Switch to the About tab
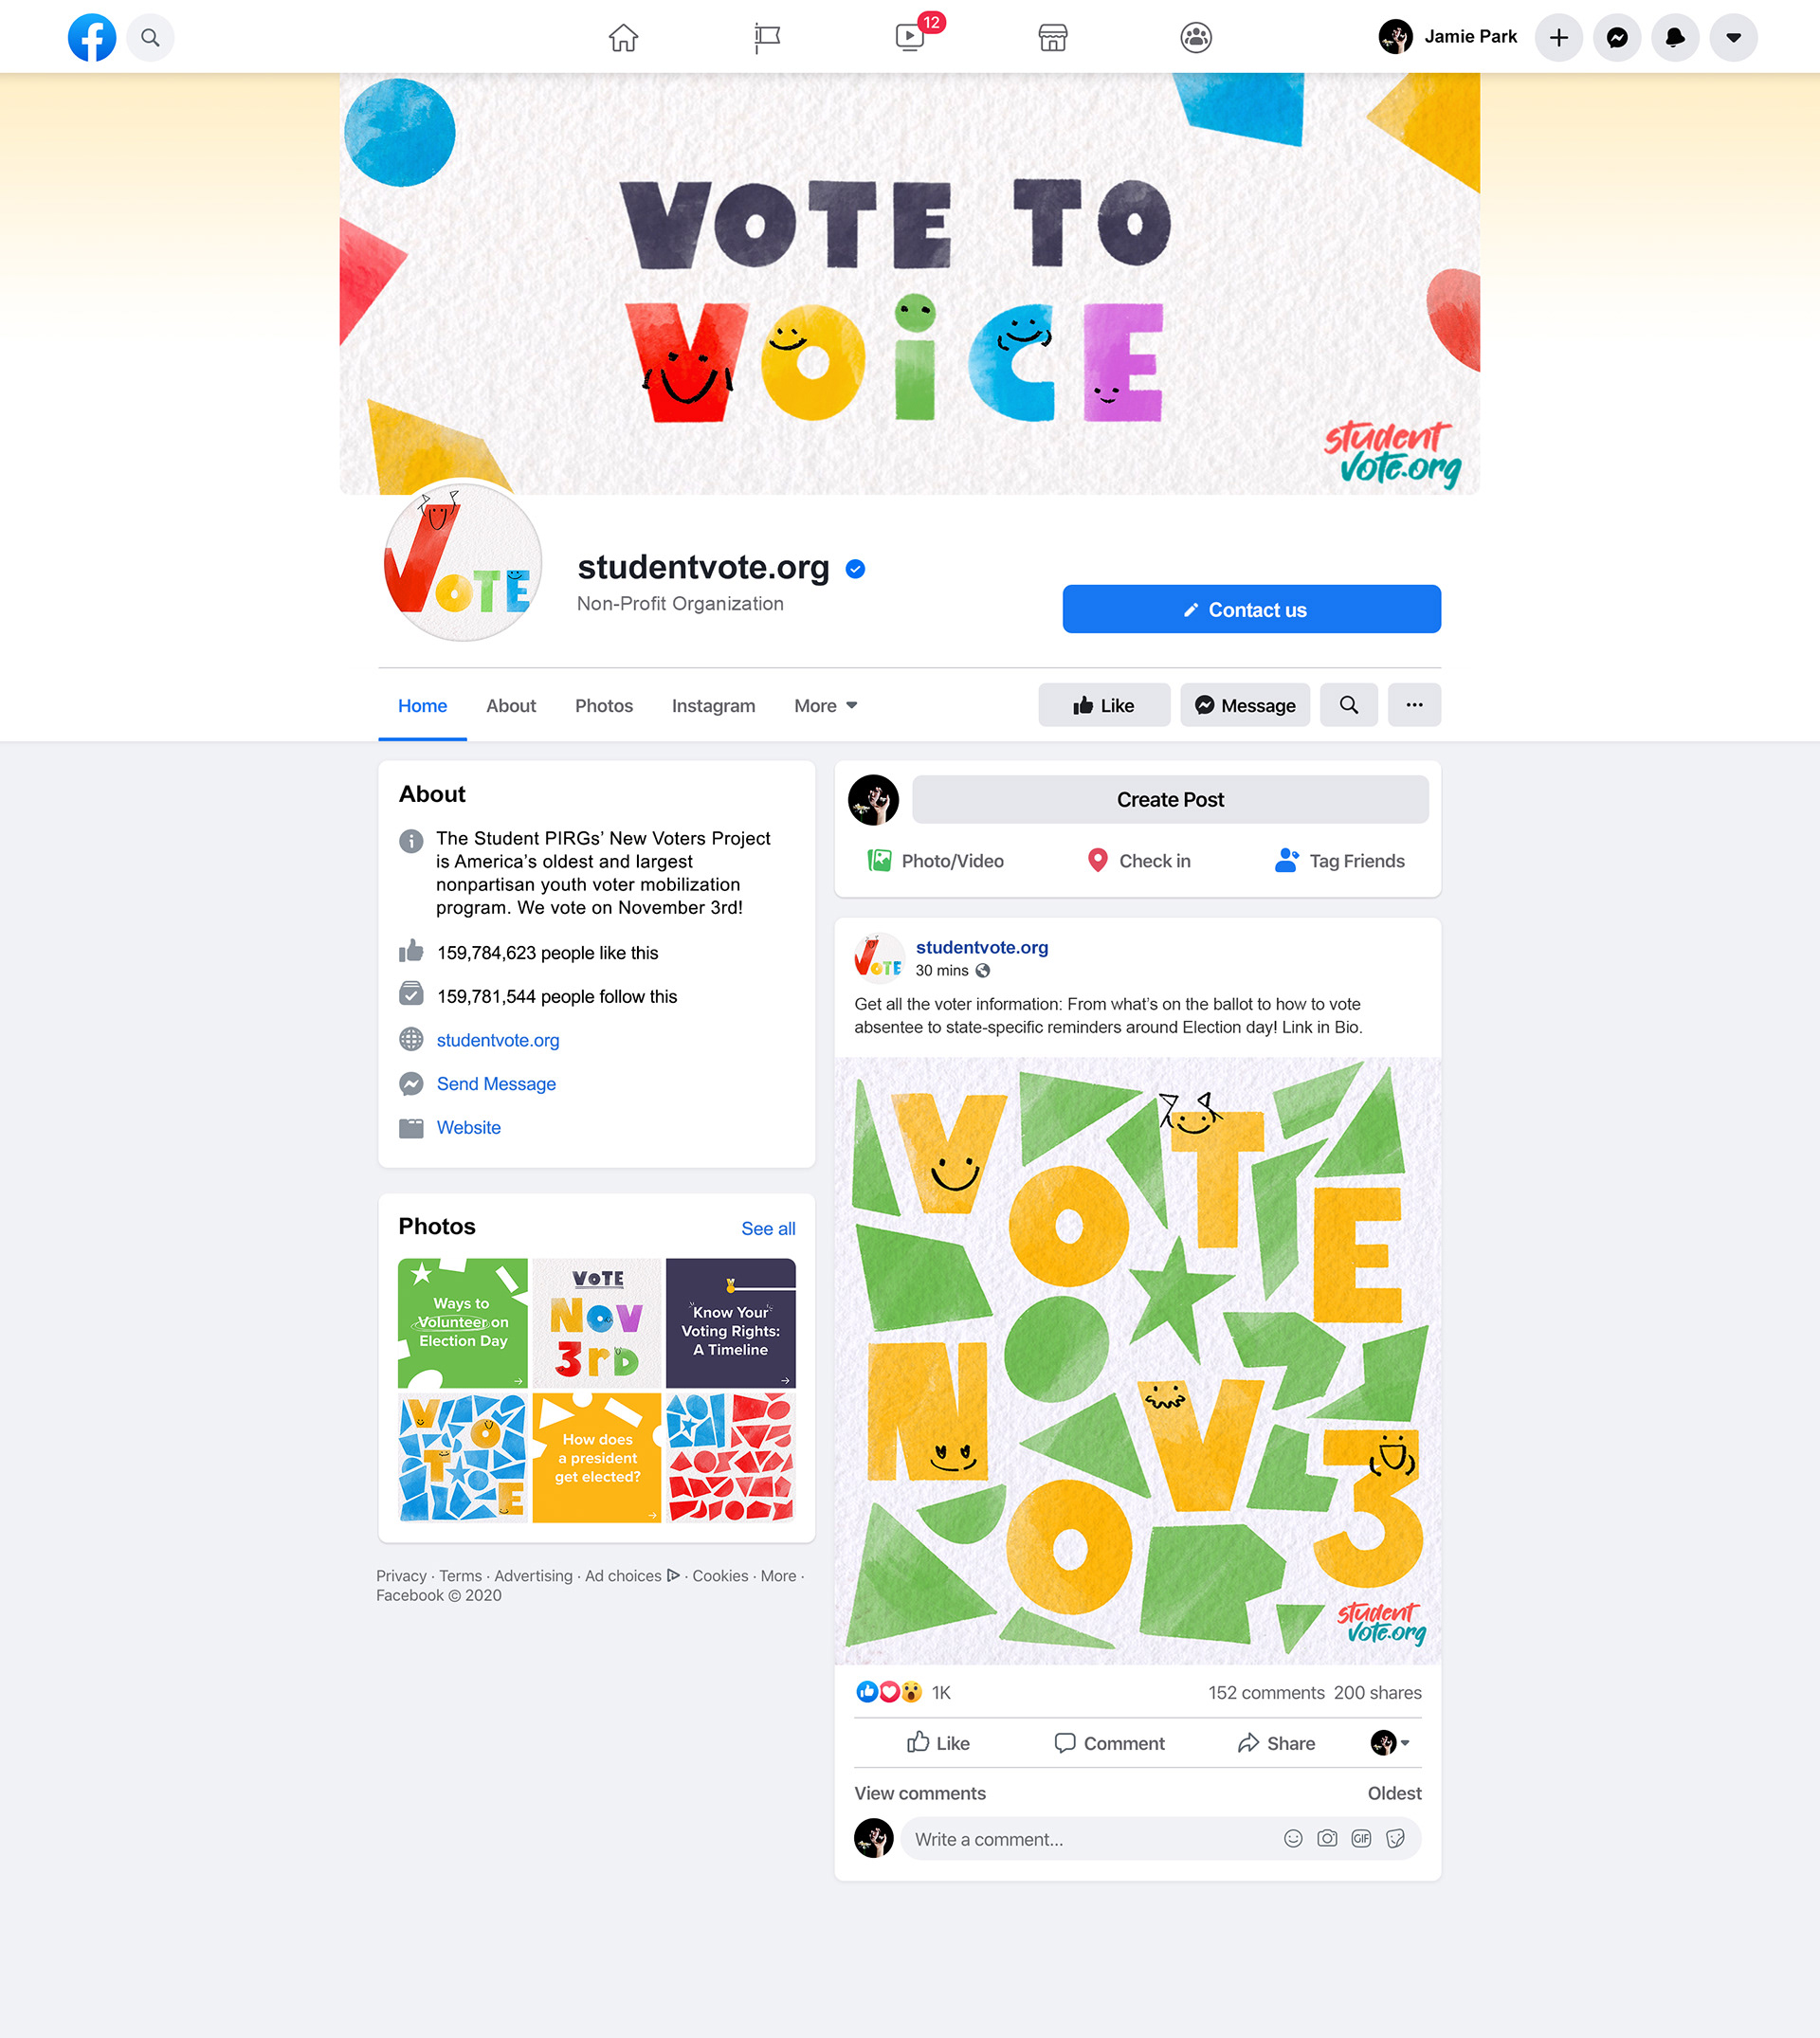1820x2038 pixels. pyautogui.click(x=511, y=705)
